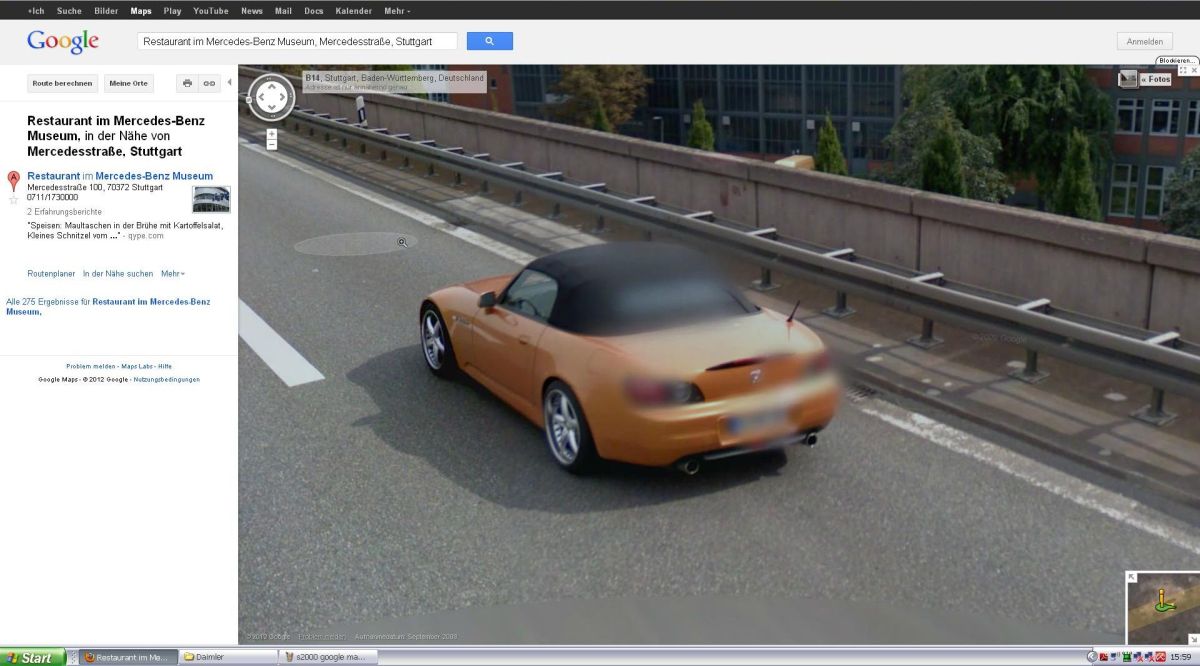Select Bilder in the top navigation bar

(106, 11)
